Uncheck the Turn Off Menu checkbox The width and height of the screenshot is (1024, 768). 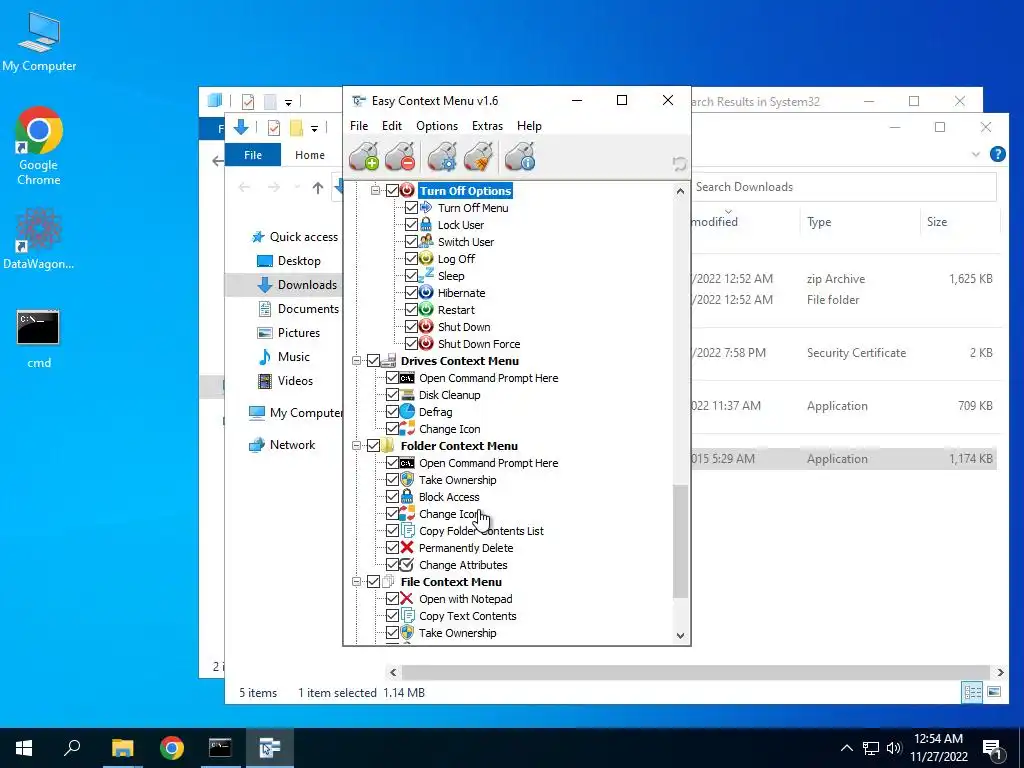click(411, 208)
